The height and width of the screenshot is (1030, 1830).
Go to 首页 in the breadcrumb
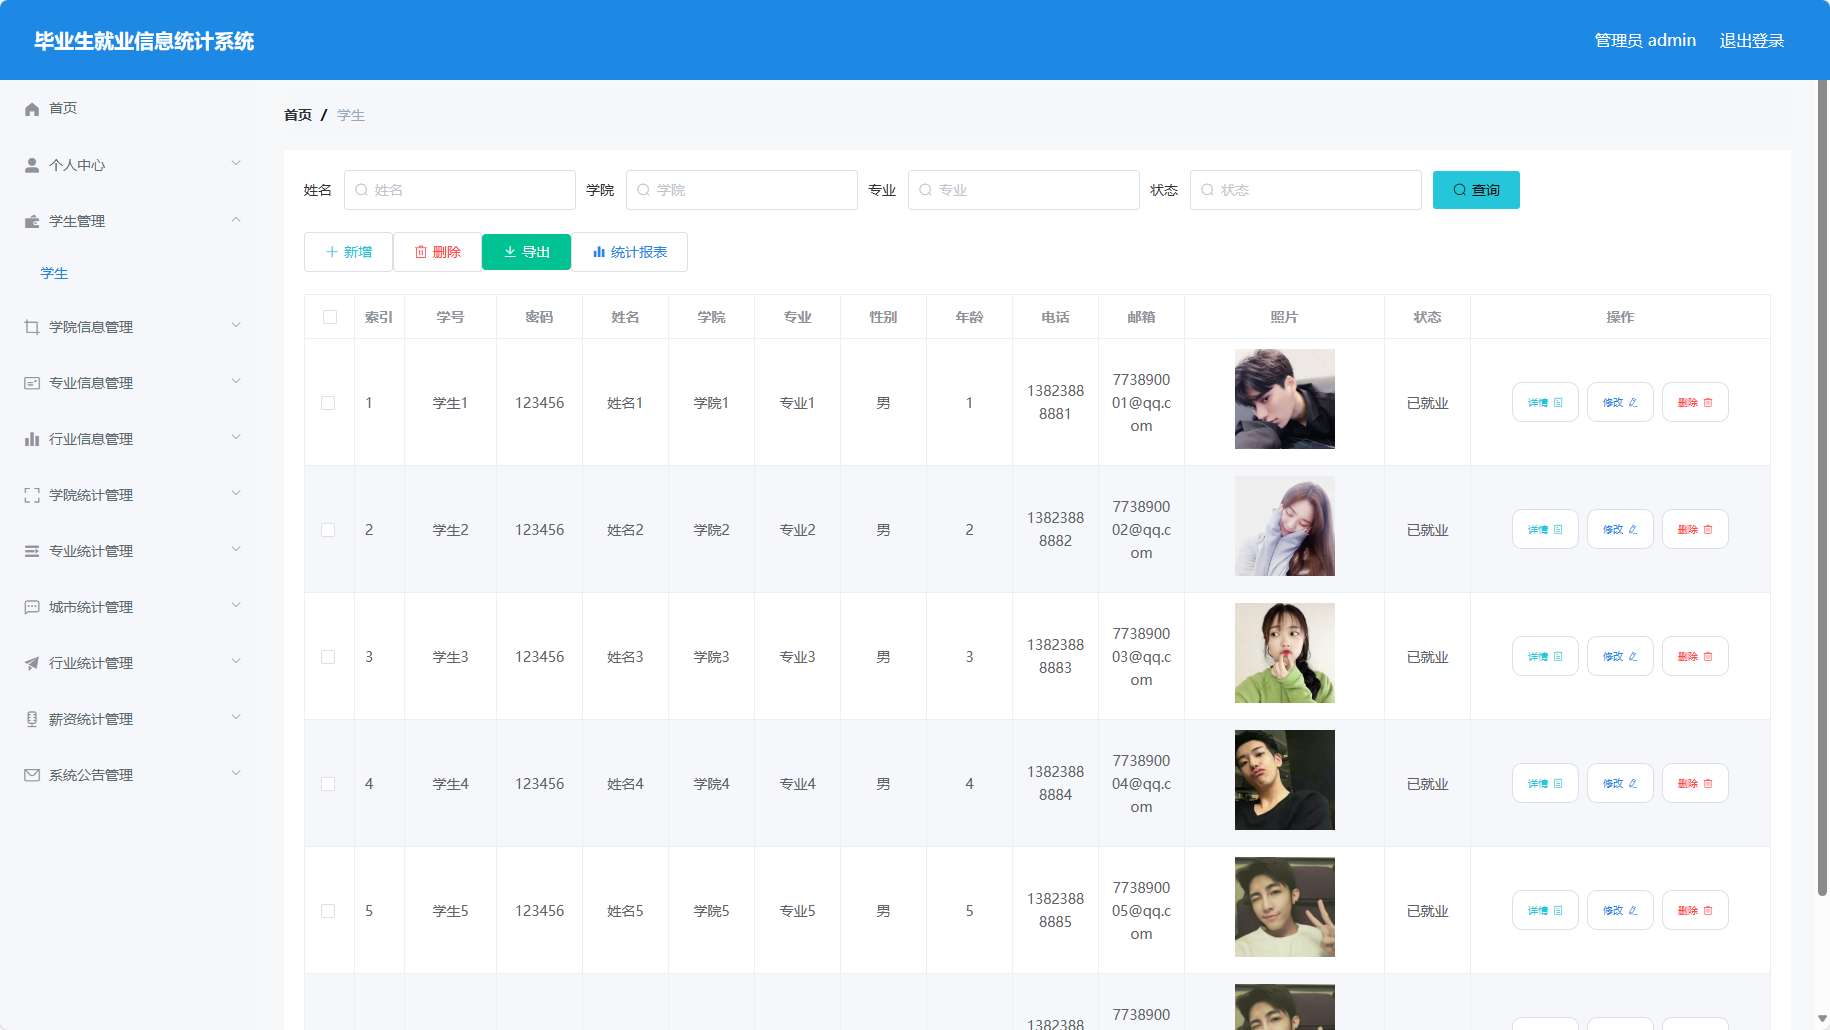click(298, 115)
